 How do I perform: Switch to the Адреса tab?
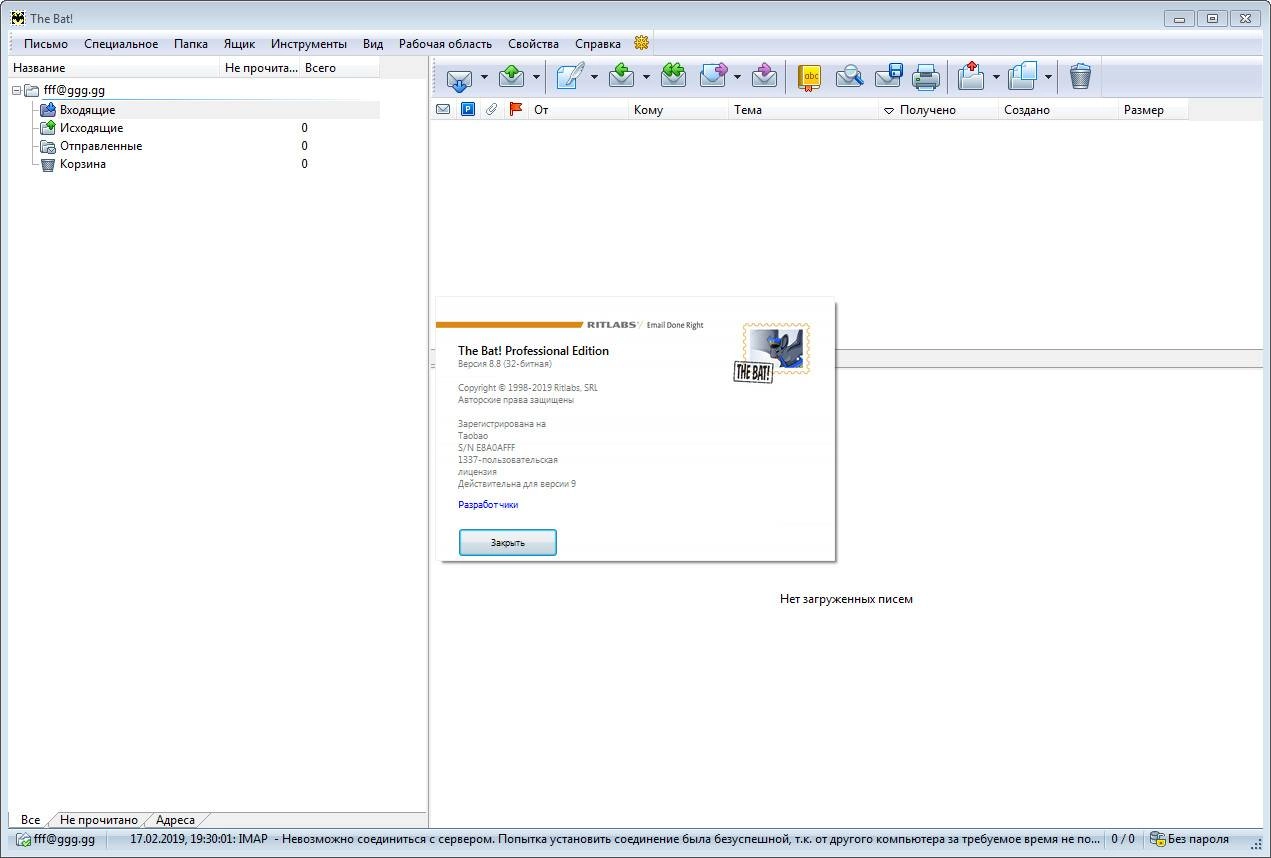[x=175, y=820]
